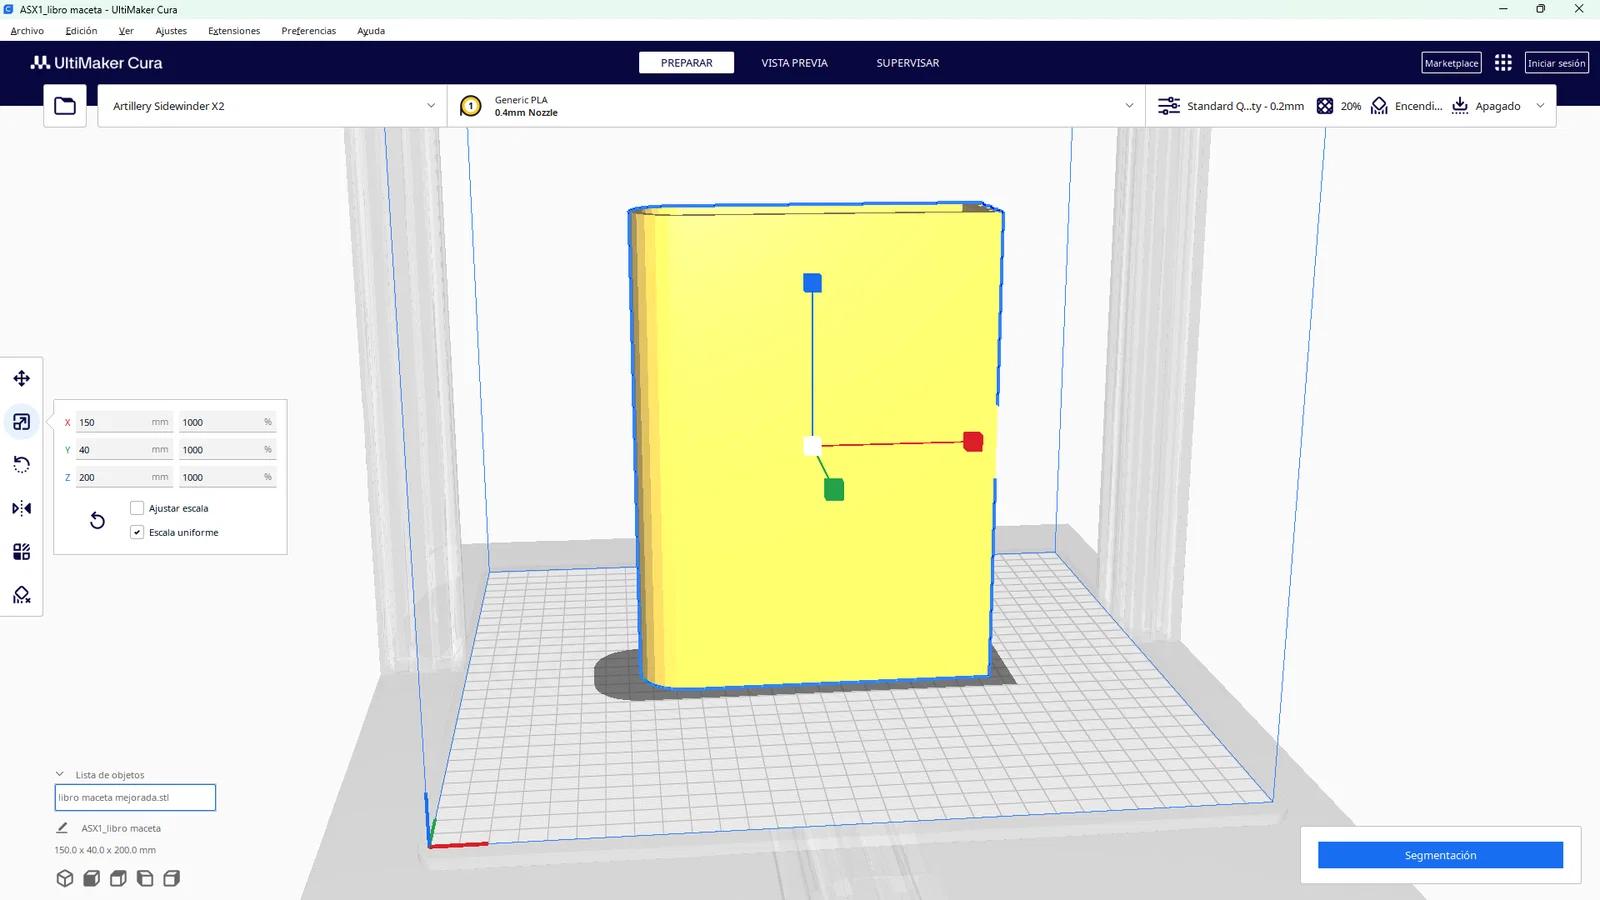
Task: Switch to SUPERVISAR stage
Action: pos(908,63)
